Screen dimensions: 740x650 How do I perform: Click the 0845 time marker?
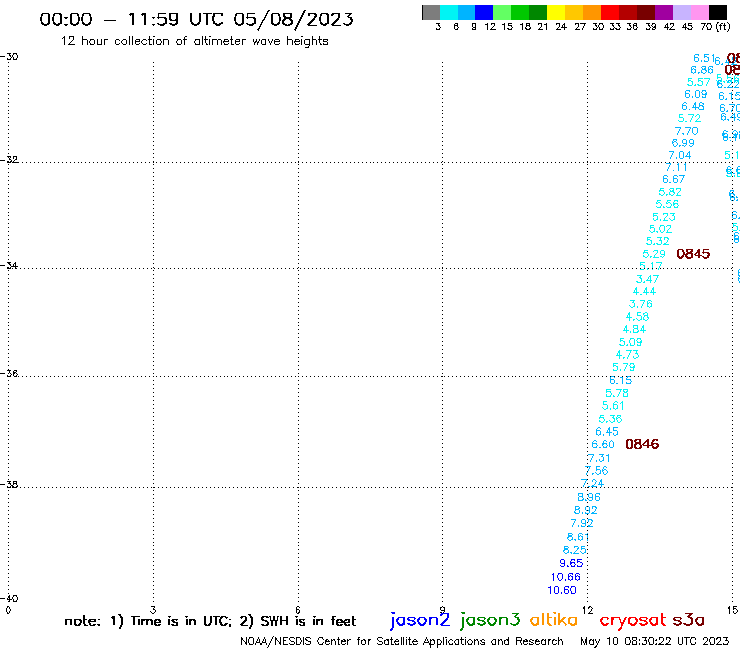[693, 254]
